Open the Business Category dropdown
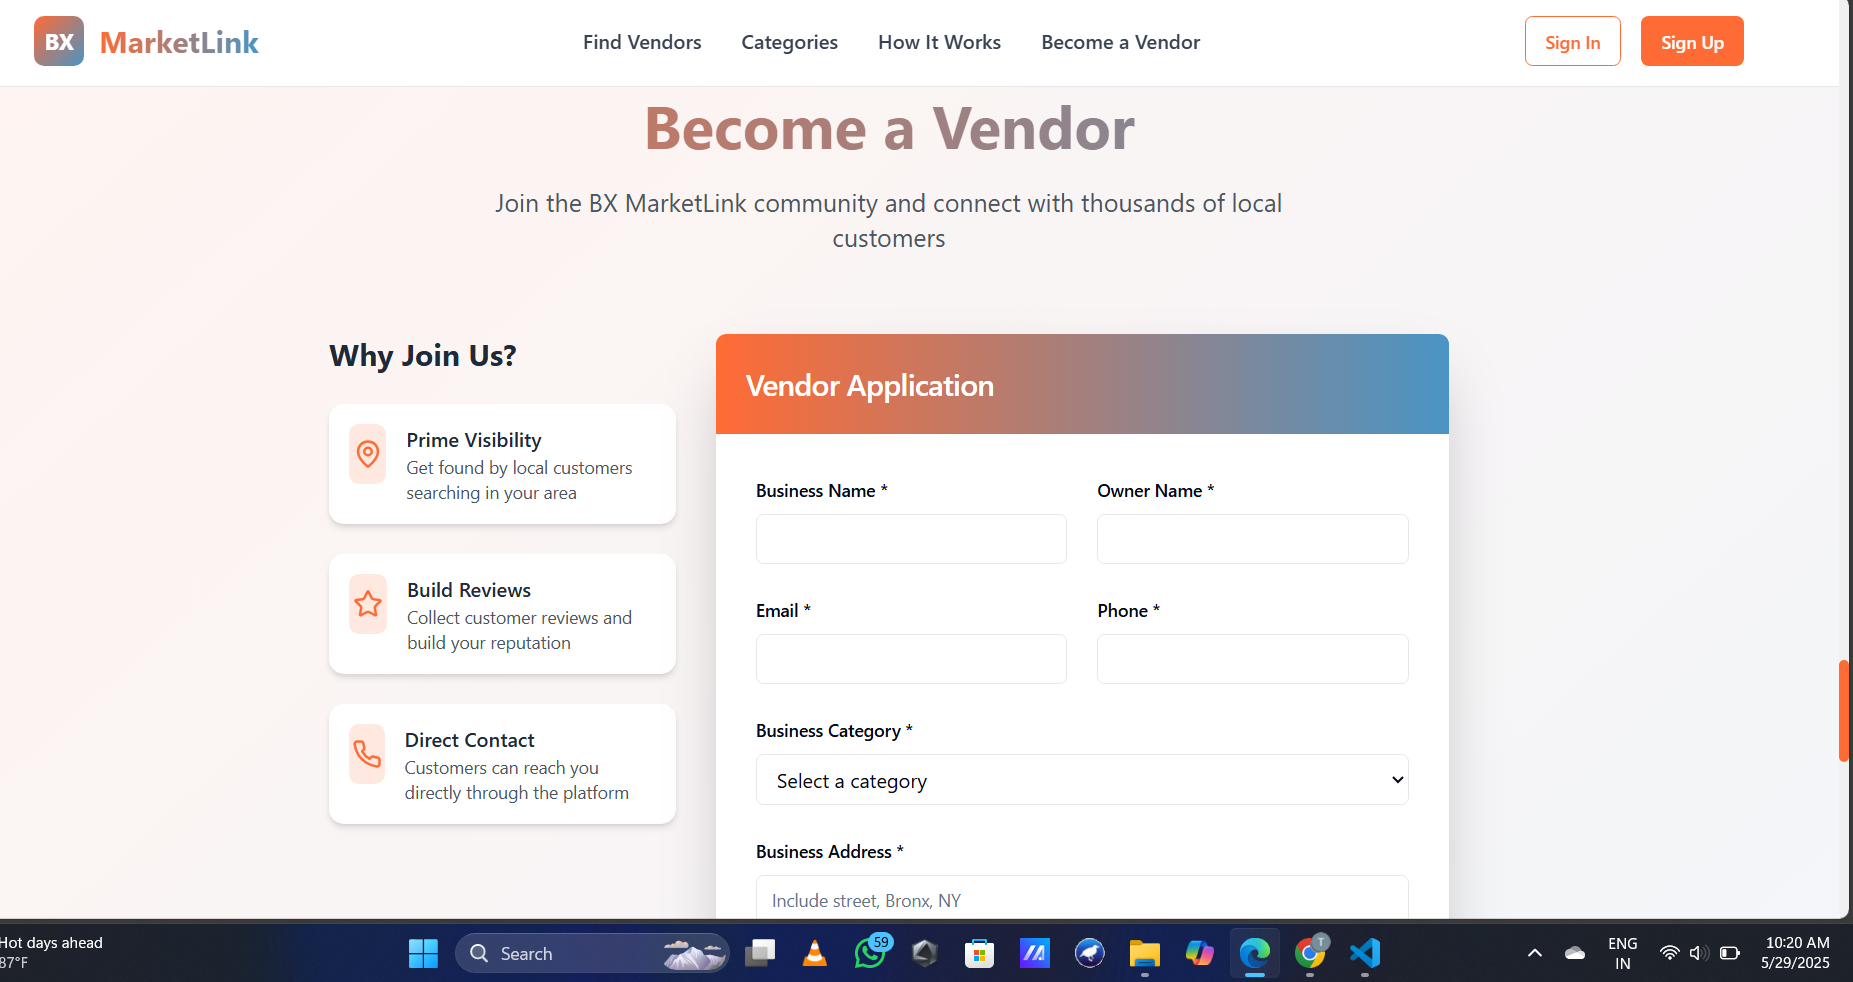This screenshot has width=1853, height=982. tap(1082, 780)
